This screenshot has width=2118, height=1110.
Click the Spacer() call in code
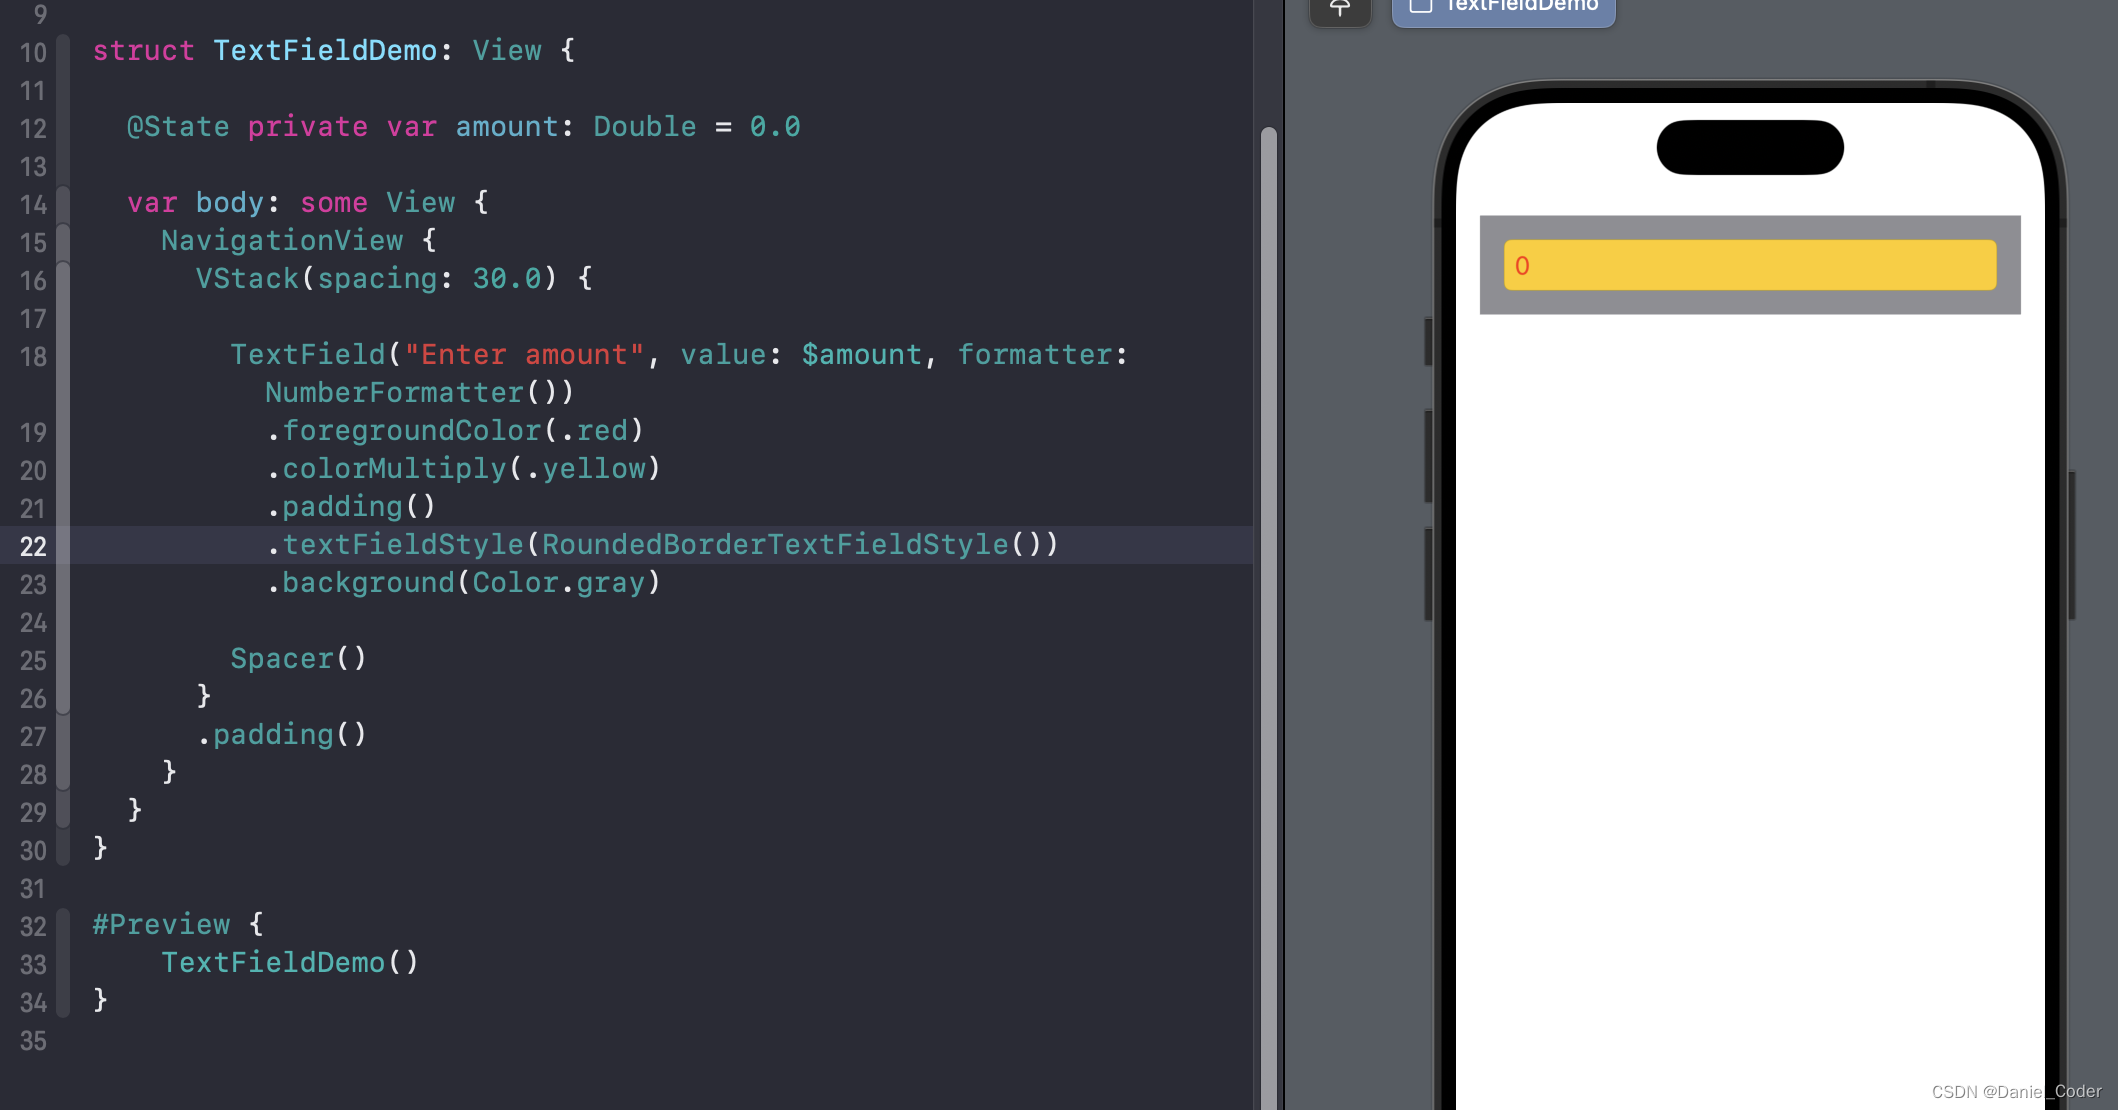297,658
